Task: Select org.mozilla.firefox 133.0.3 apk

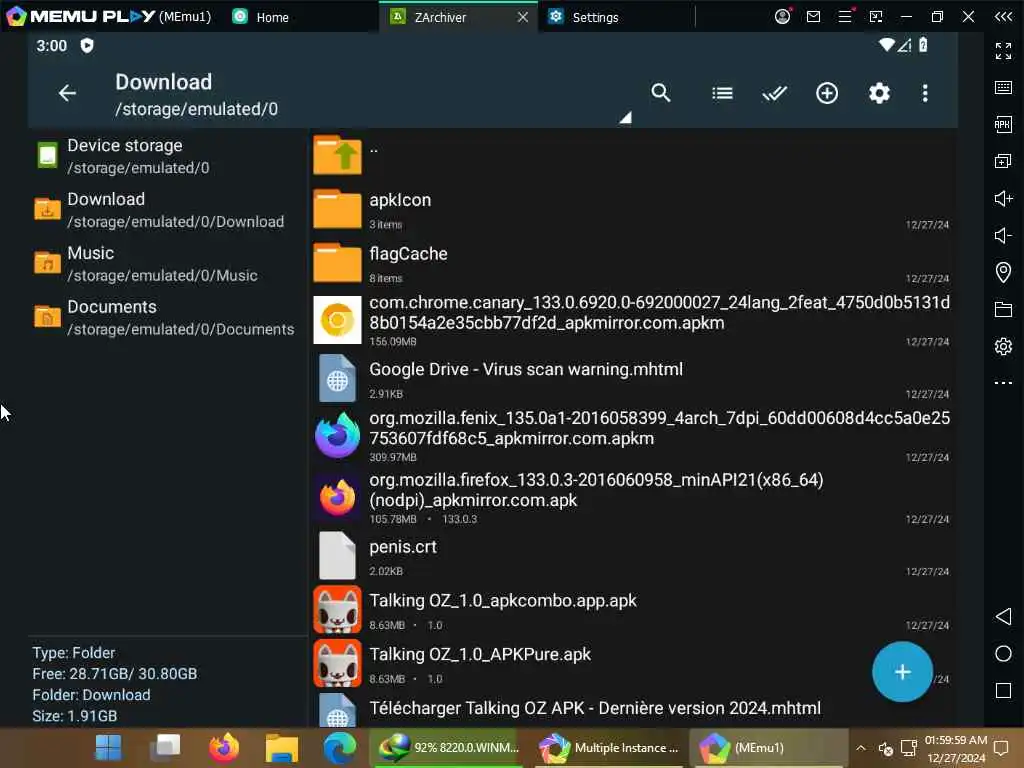Action: (x=631, y=498)
